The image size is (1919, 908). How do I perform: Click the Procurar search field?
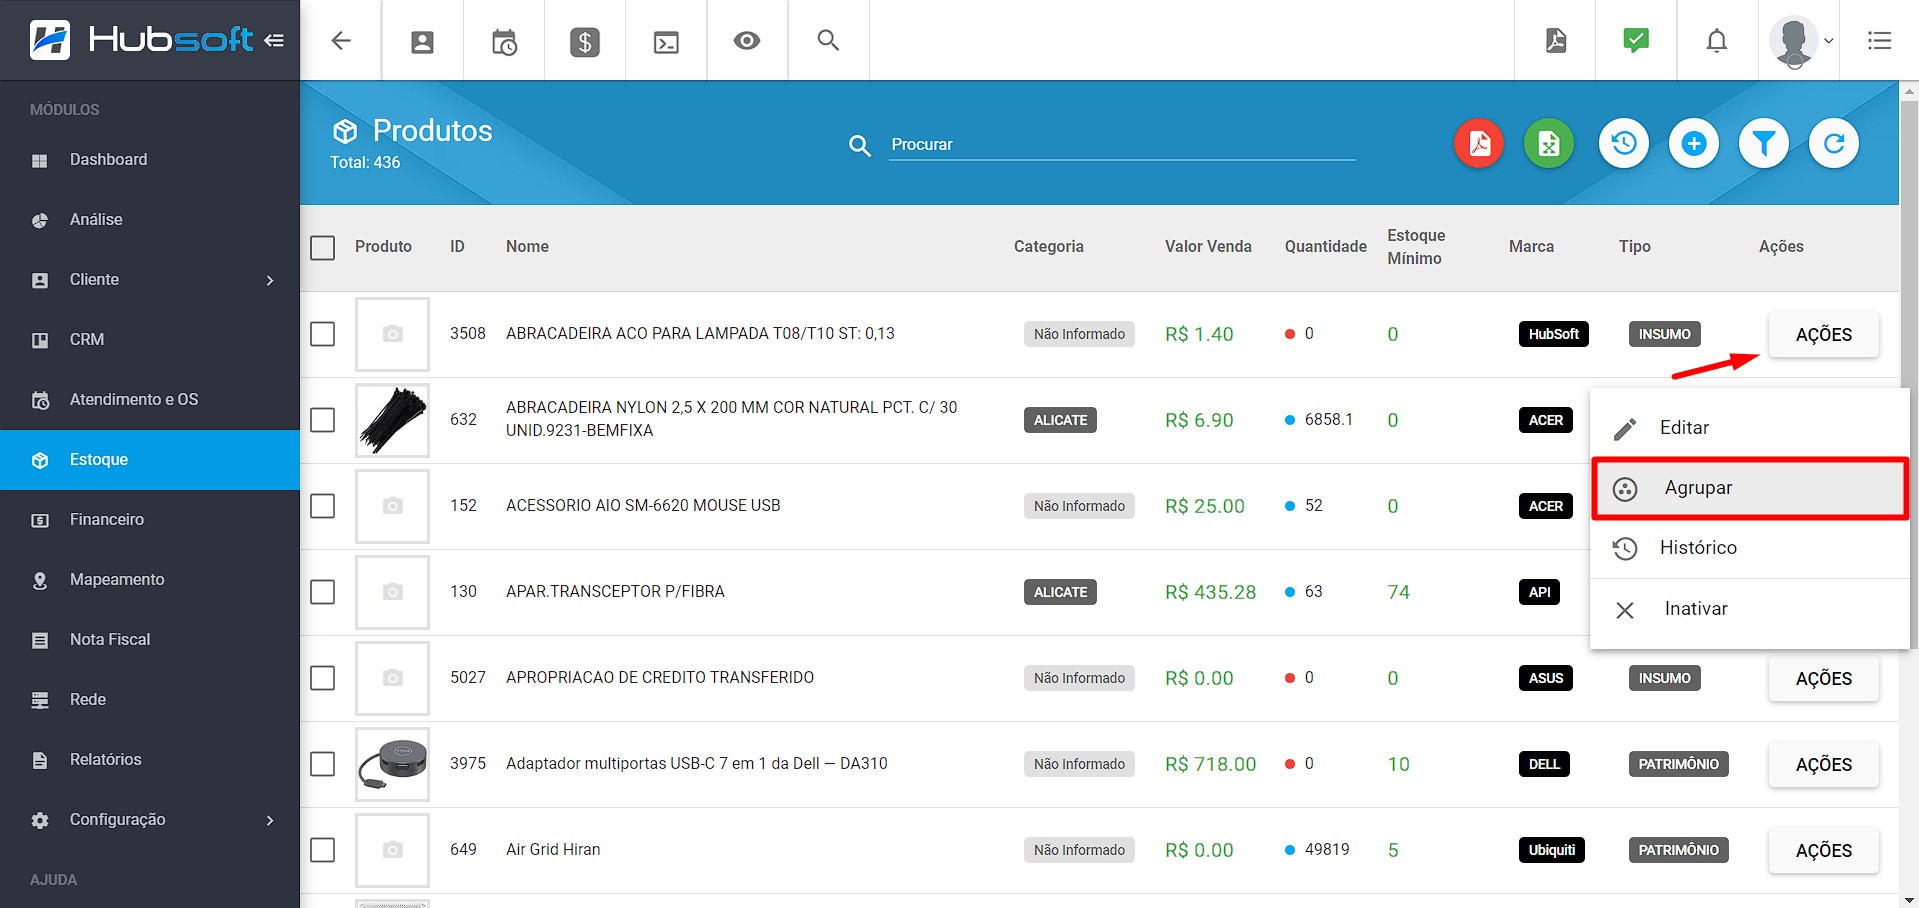pyautogui.click(x=1120, y=145)
